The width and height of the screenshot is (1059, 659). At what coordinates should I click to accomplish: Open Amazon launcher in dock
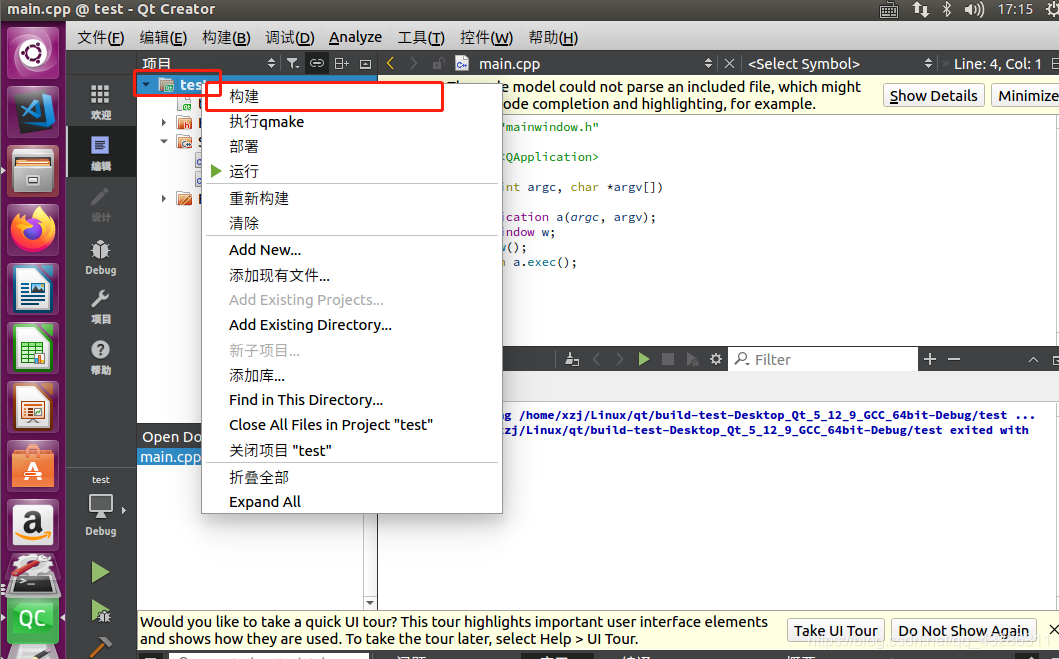pyautogui.click(x=33, y=525)
